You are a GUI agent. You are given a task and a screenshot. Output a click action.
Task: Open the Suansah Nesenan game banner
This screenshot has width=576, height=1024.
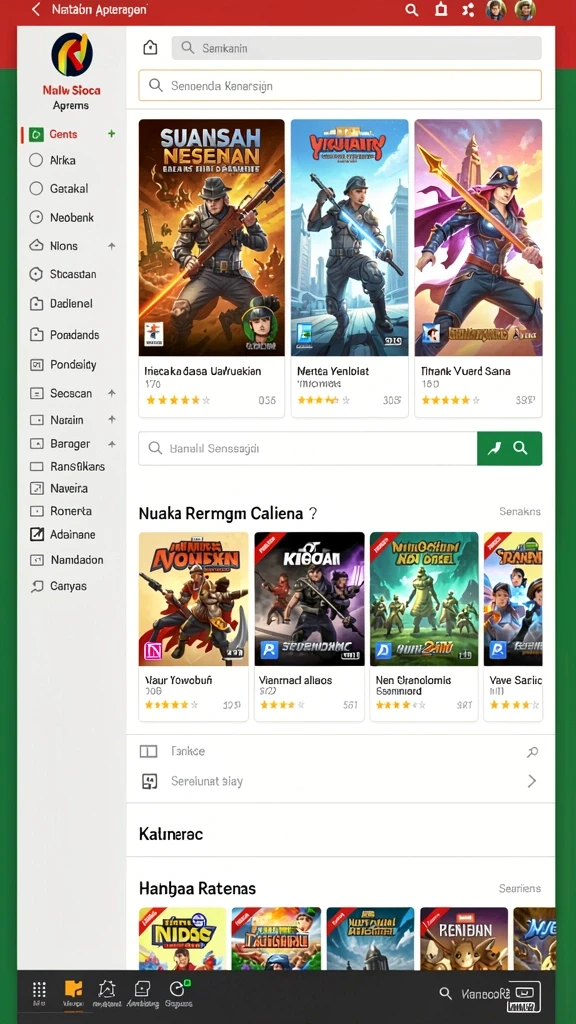(212, 238)
